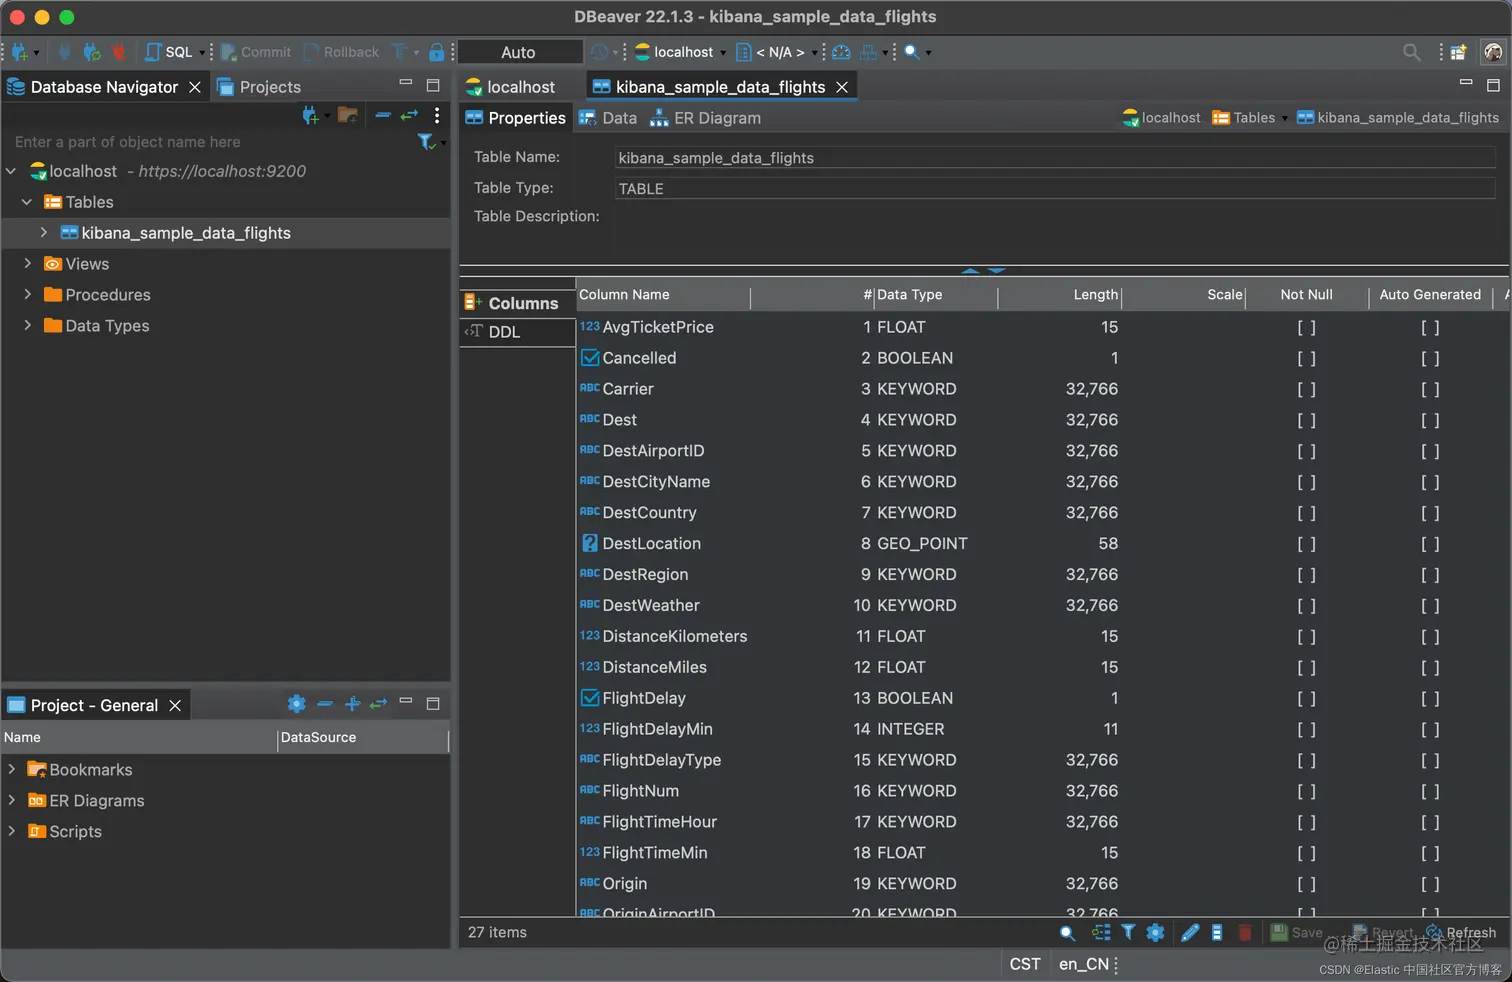The width and height of the screenshot is (1512, 982).
Task: Open the Data tab
Action: pyautogui.click(x=608, y=118)
